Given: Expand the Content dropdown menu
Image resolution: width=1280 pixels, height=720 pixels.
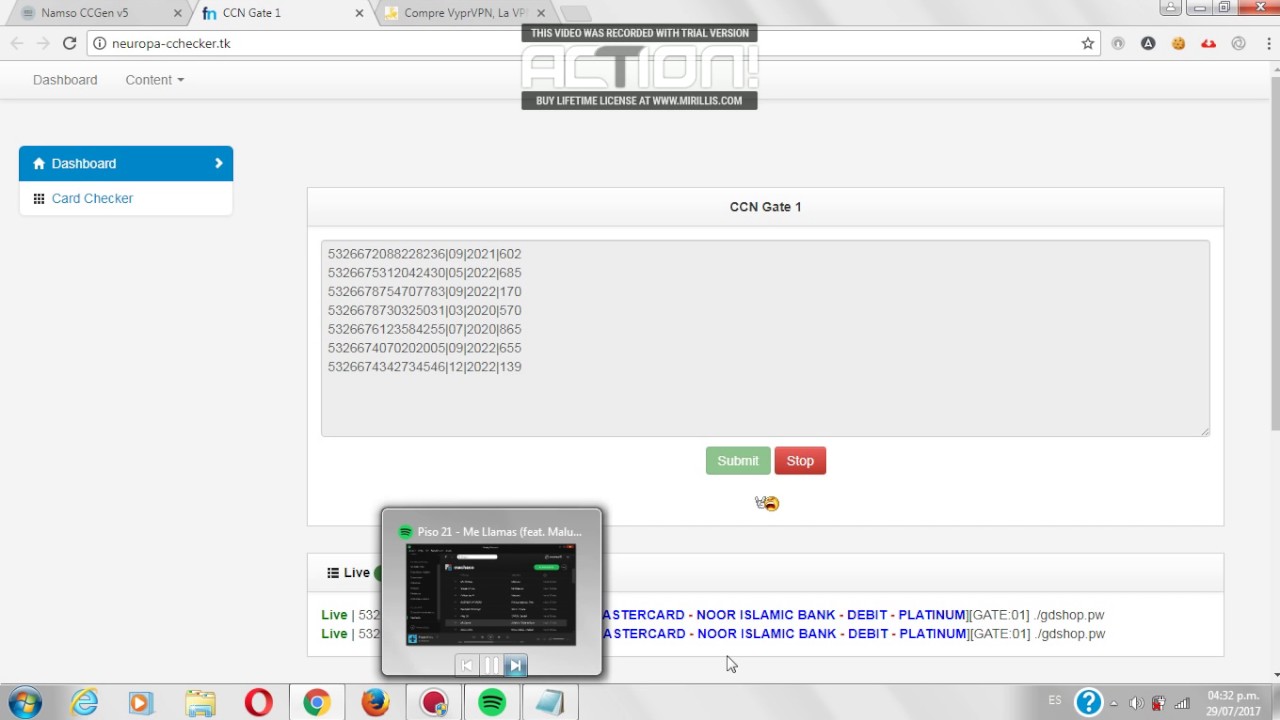Looking at the screenshot, I should [x=154, y=80].
